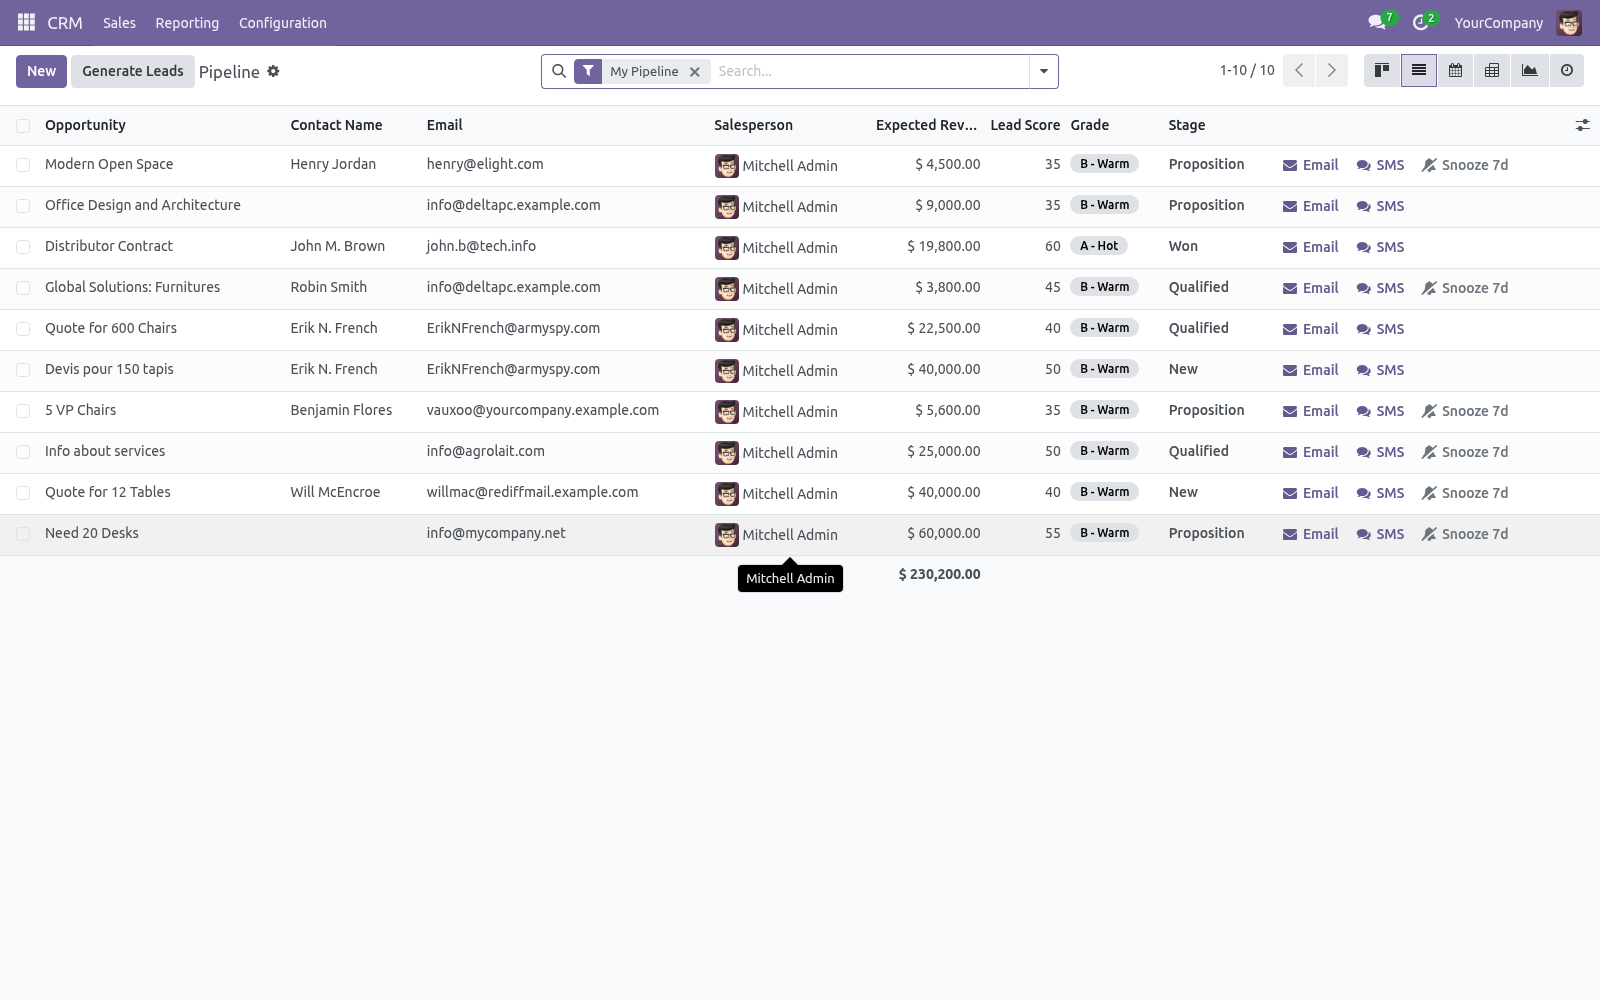The width and height of the screenshot is (1600, 1000).
Task: Click Snooze 7d for Need 20 Desks
Action: pos(1464,534)
